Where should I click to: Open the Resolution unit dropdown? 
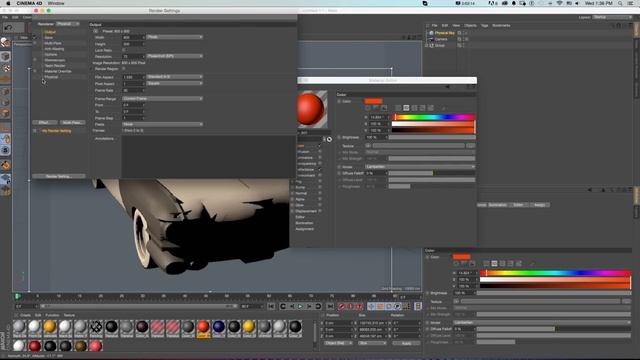click(x=174, y=56)
